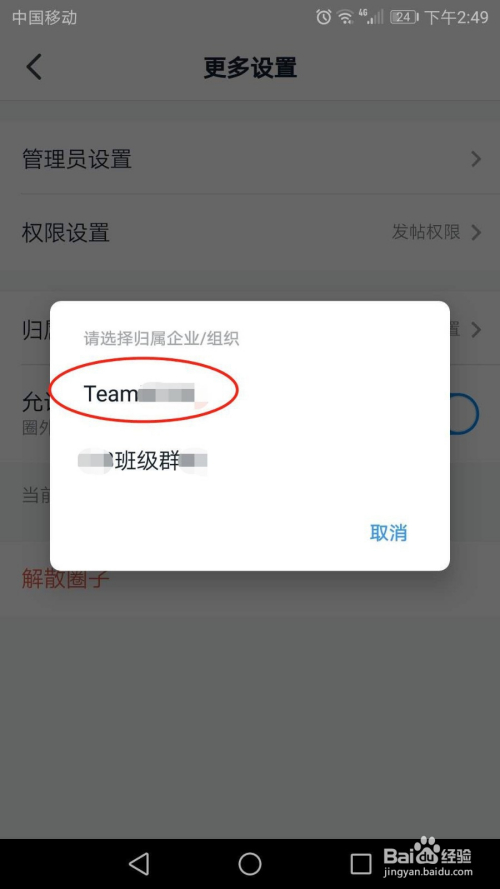Tap the Android home circle button
500x889 pixels.
250,863
